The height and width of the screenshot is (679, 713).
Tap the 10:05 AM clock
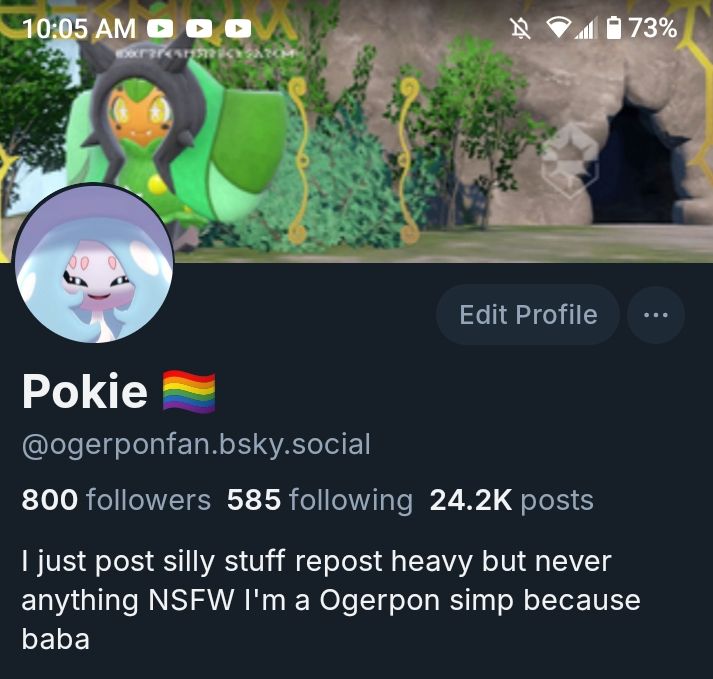pos(79,29)
